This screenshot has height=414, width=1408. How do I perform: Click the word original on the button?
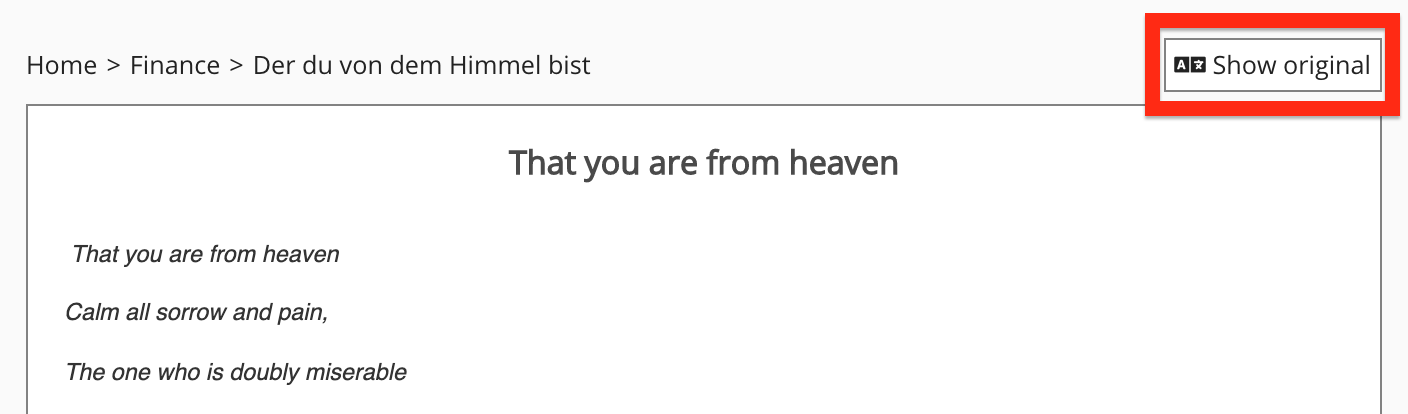tap(1326, 66)
